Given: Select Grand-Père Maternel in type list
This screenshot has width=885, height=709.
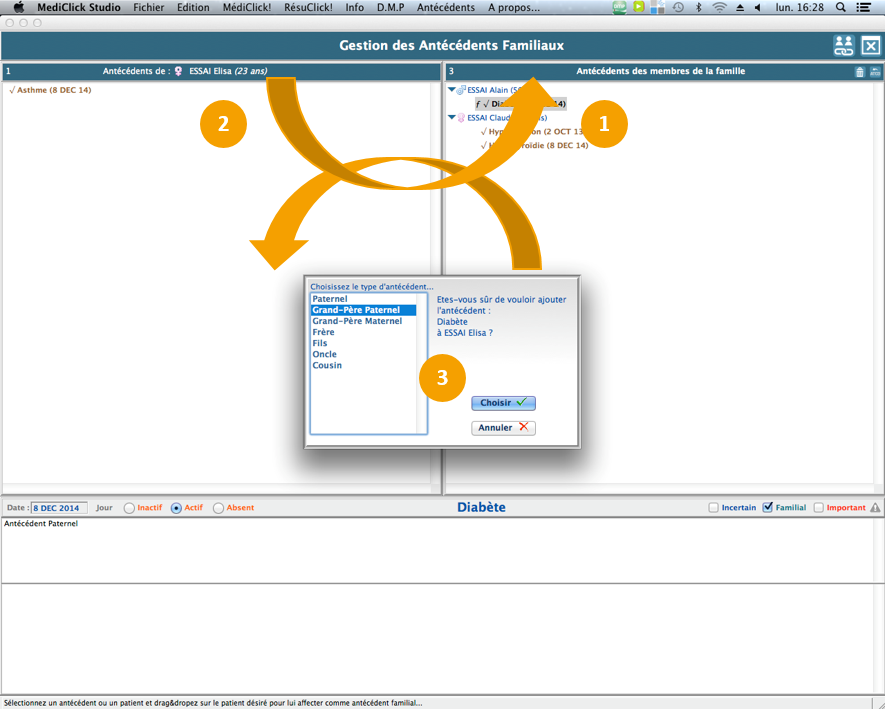Looking at the screenshot, I should point(357,321).
